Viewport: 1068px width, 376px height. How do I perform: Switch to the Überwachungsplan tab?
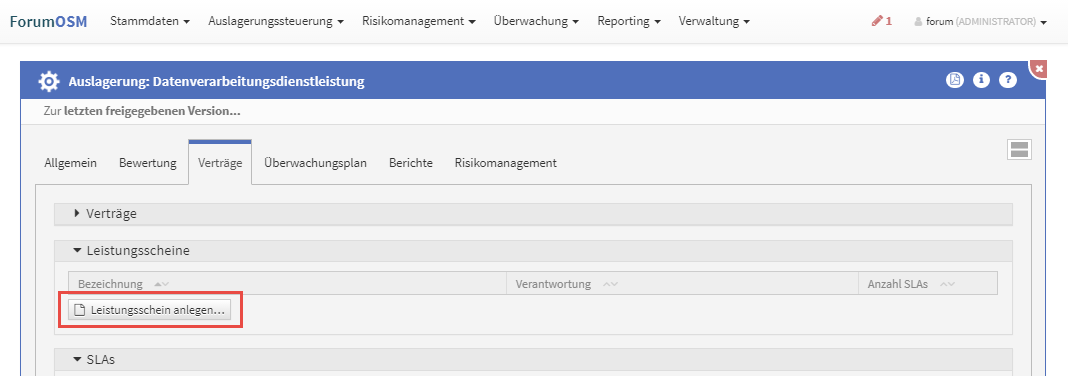[315, 163]
